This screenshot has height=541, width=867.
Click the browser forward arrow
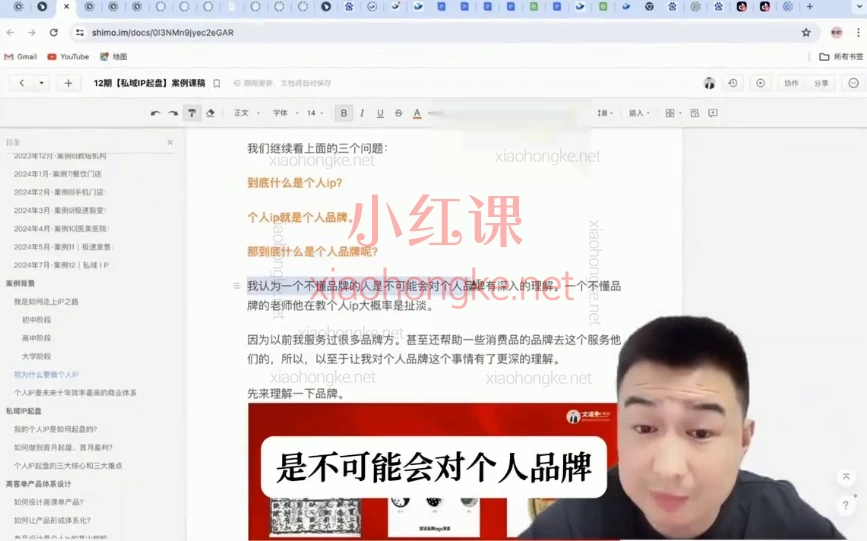32,33
